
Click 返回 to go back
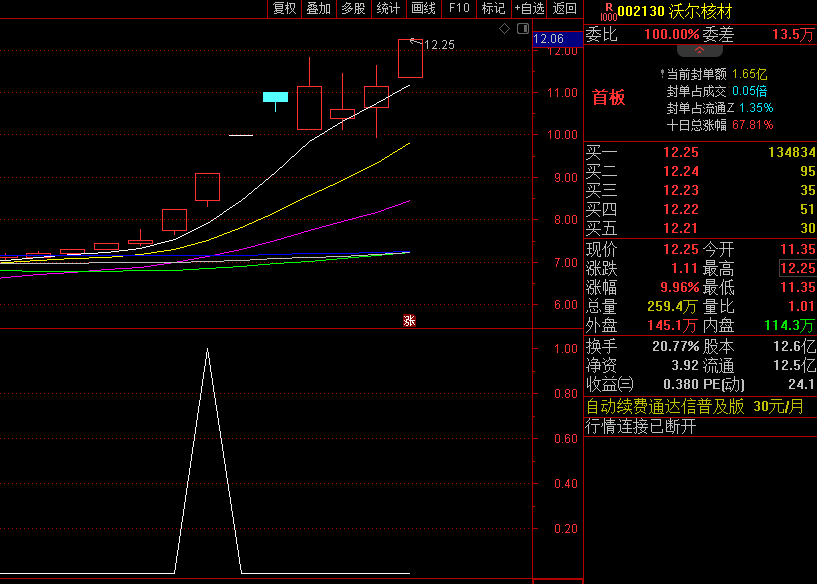point(565,8)
